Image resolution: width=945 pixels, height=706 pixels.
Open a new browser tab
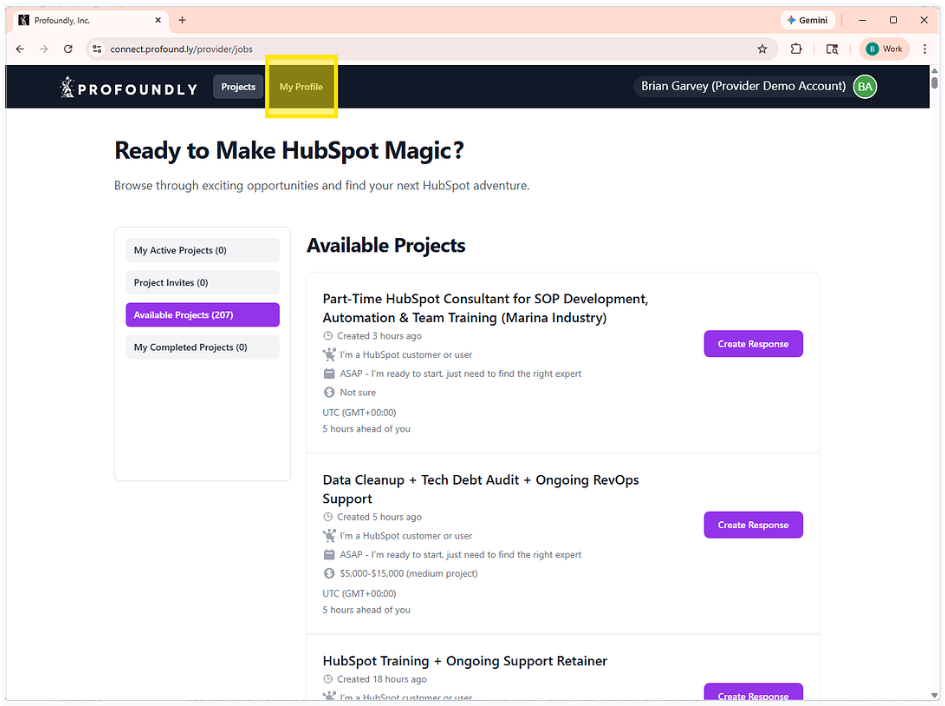[182, 20]
